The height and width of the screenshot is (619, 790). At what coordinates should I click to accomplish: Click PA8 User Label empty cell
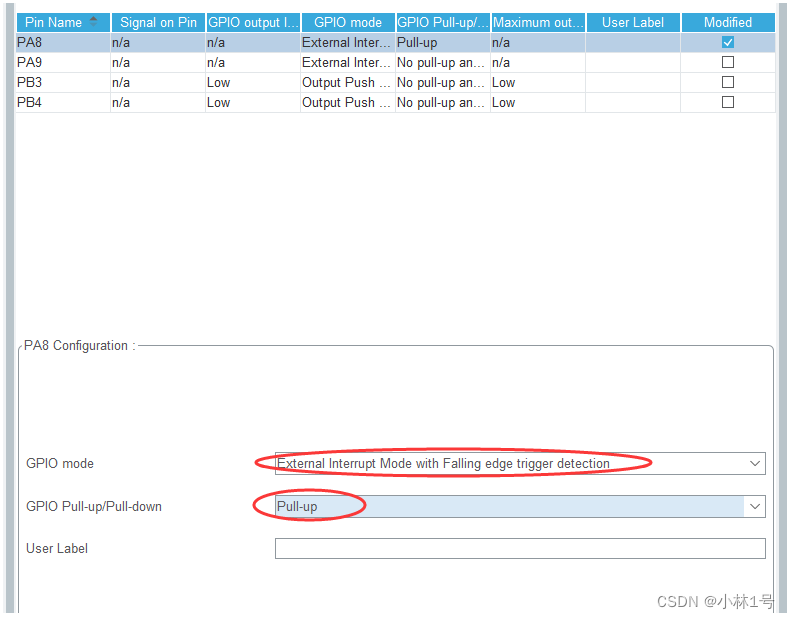[633, 43]
